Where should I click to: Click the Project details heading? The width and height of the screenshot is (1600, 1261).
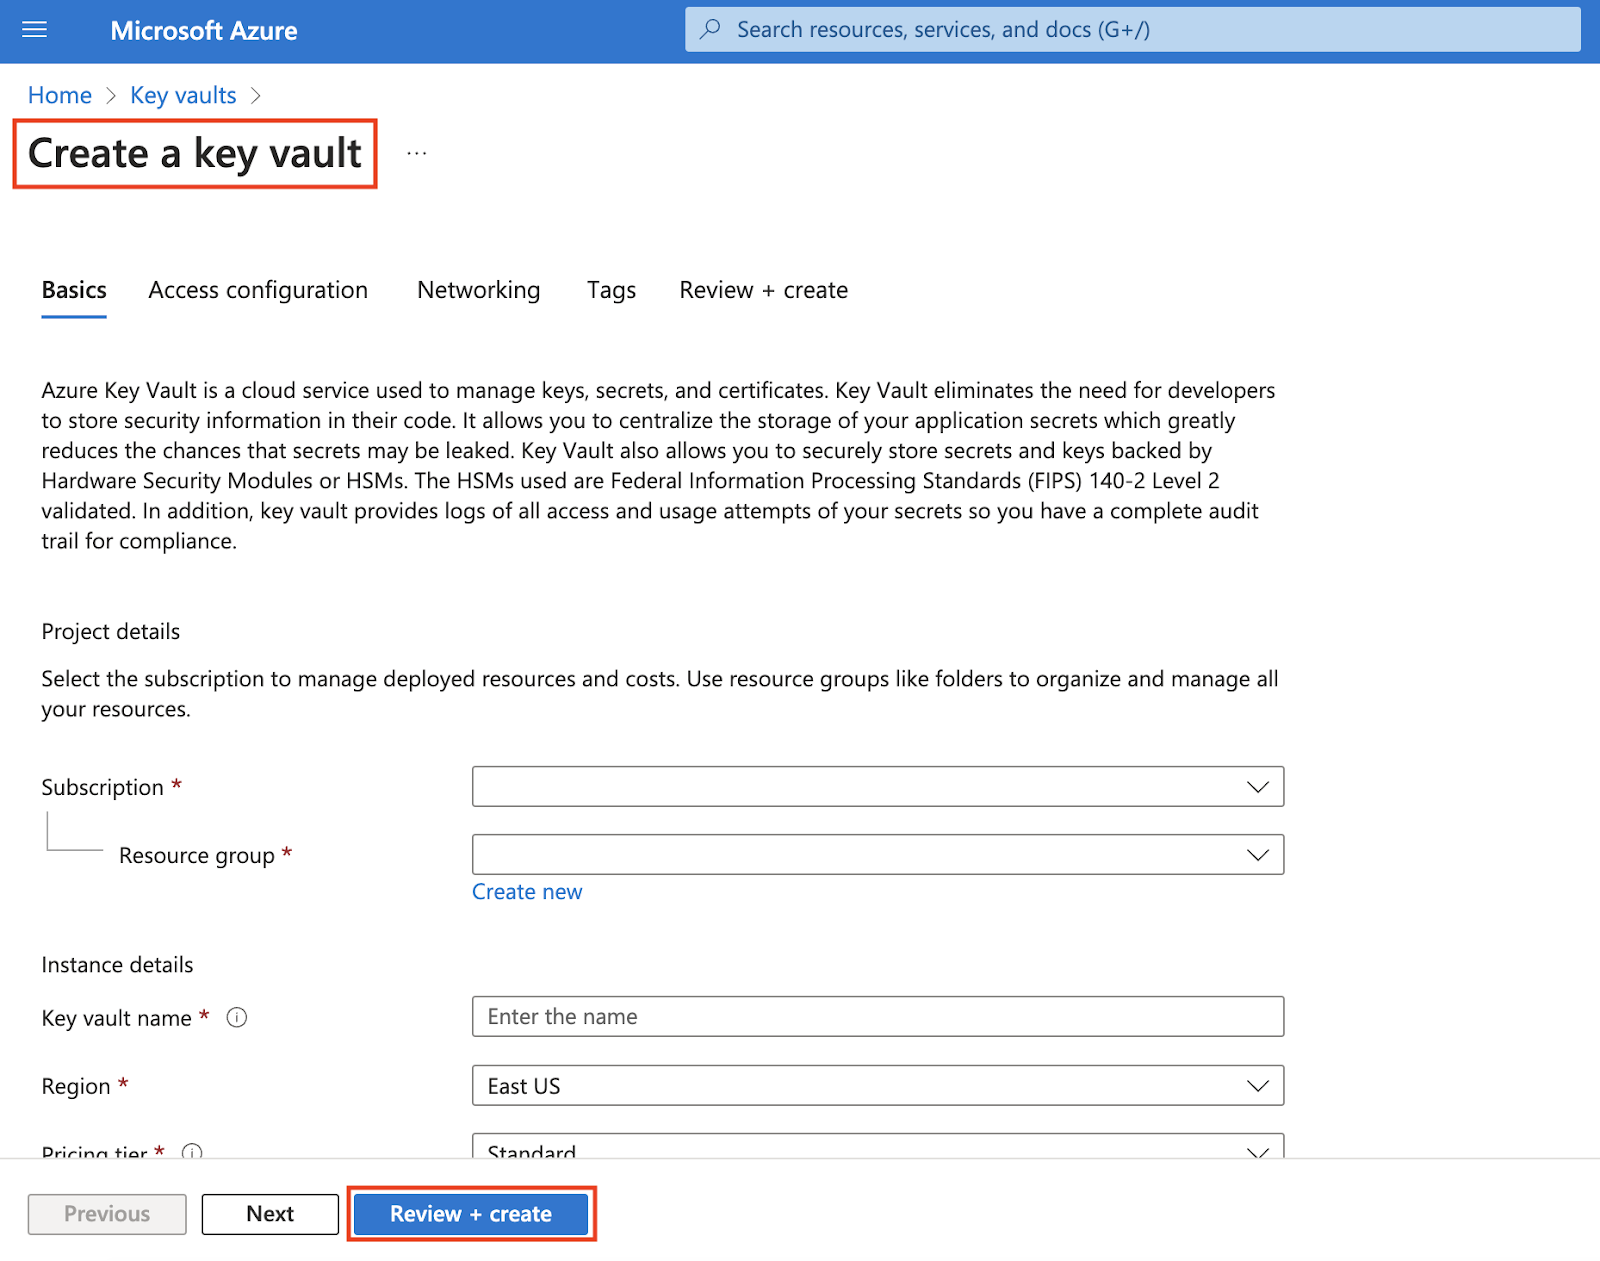click(111, 632)
